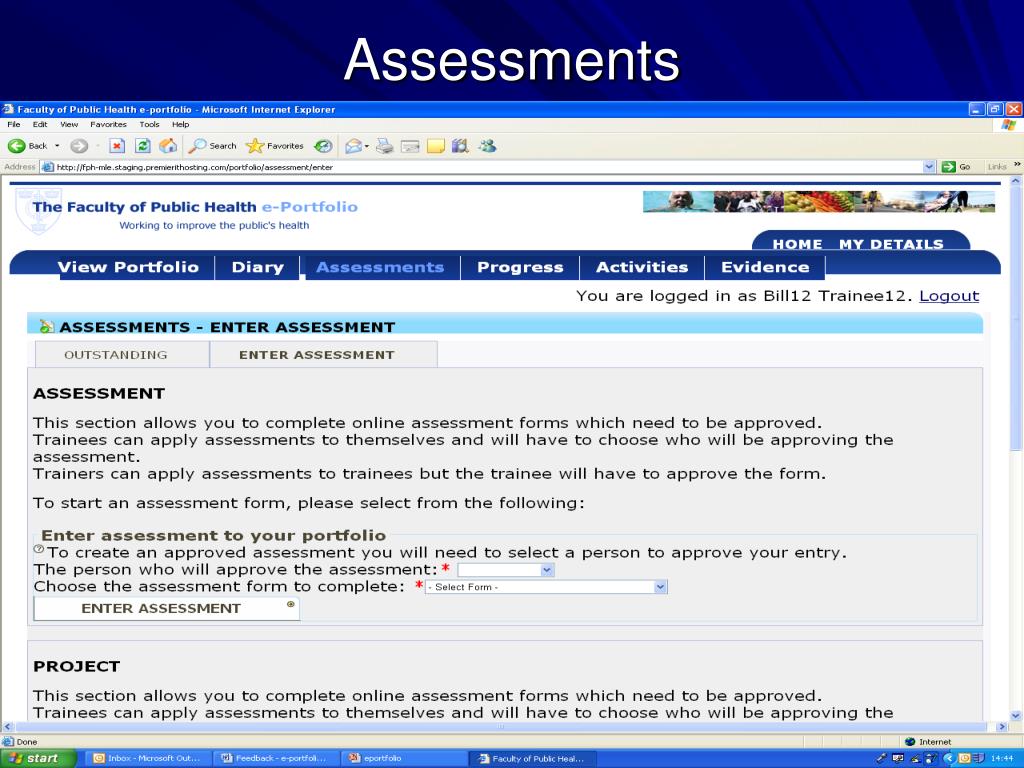Screen dimensions: 1024x768
Task: Open the Home page icon in the toolbar
Action: point(168,146)
